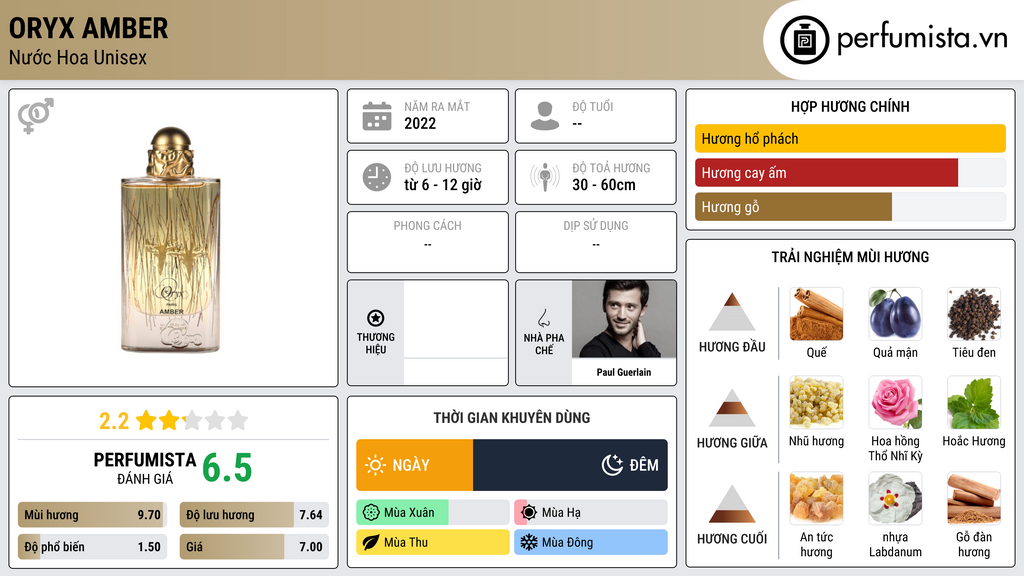Click the flower icon for Mùa Xuân
This screenshot has height=576, width=1024.
tap(371, 513)
